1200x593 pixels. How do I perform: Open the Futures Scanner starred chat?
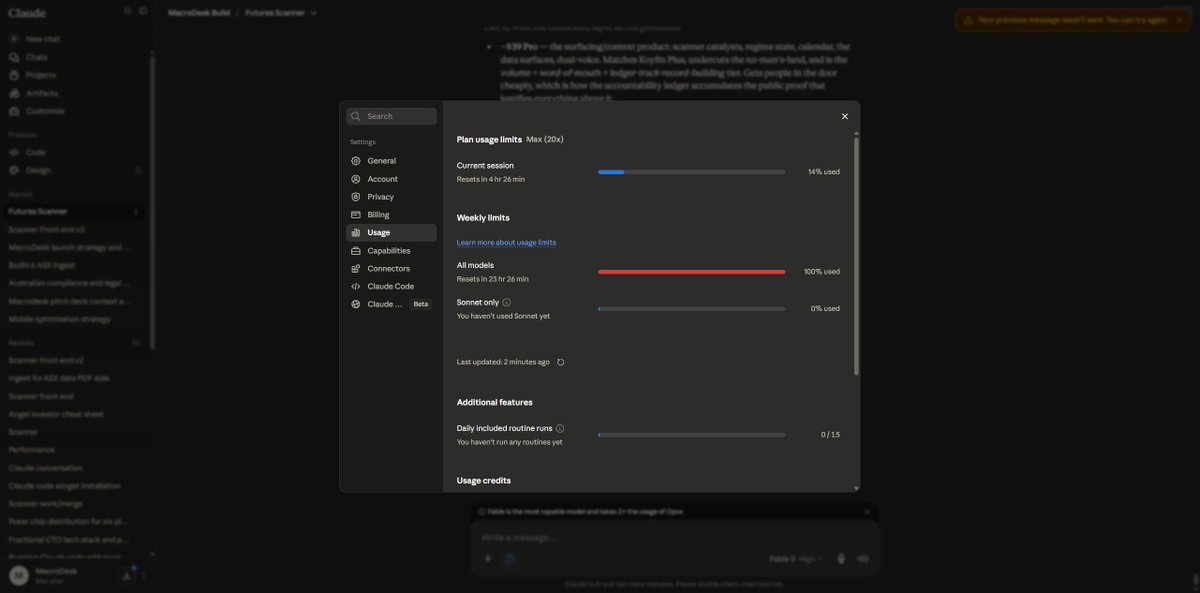tap(75, 212)
